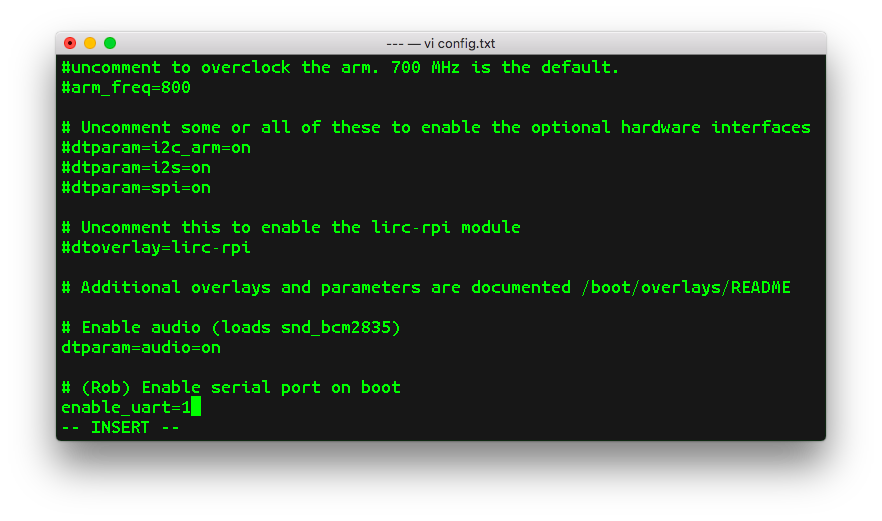Click the line '#arm_freq=800'
882x521 pixels.
[x=126, y=87]
